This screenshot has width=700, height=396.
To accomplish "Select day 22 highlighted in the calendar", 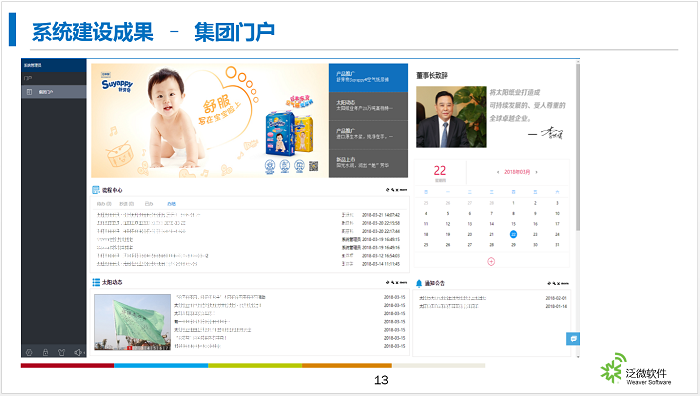I will coord(513,234).
